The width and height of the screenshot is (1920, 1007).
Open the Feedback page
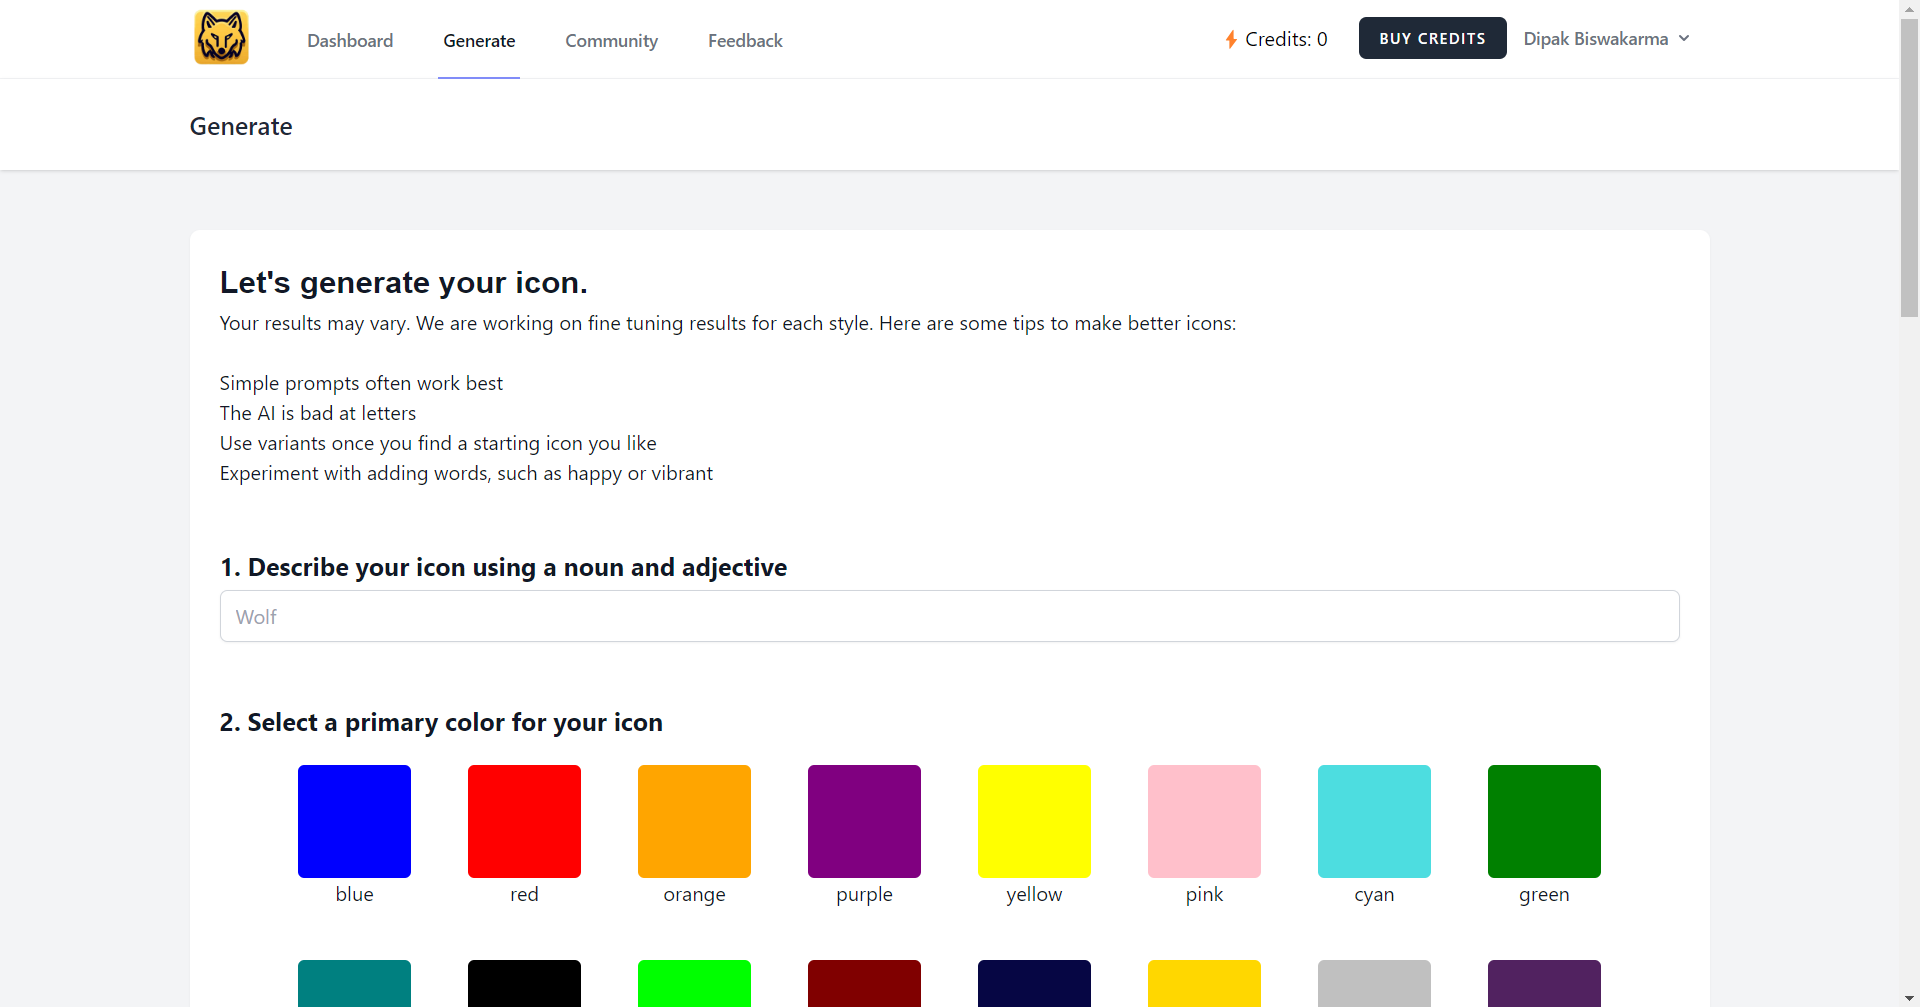(745, 41)
